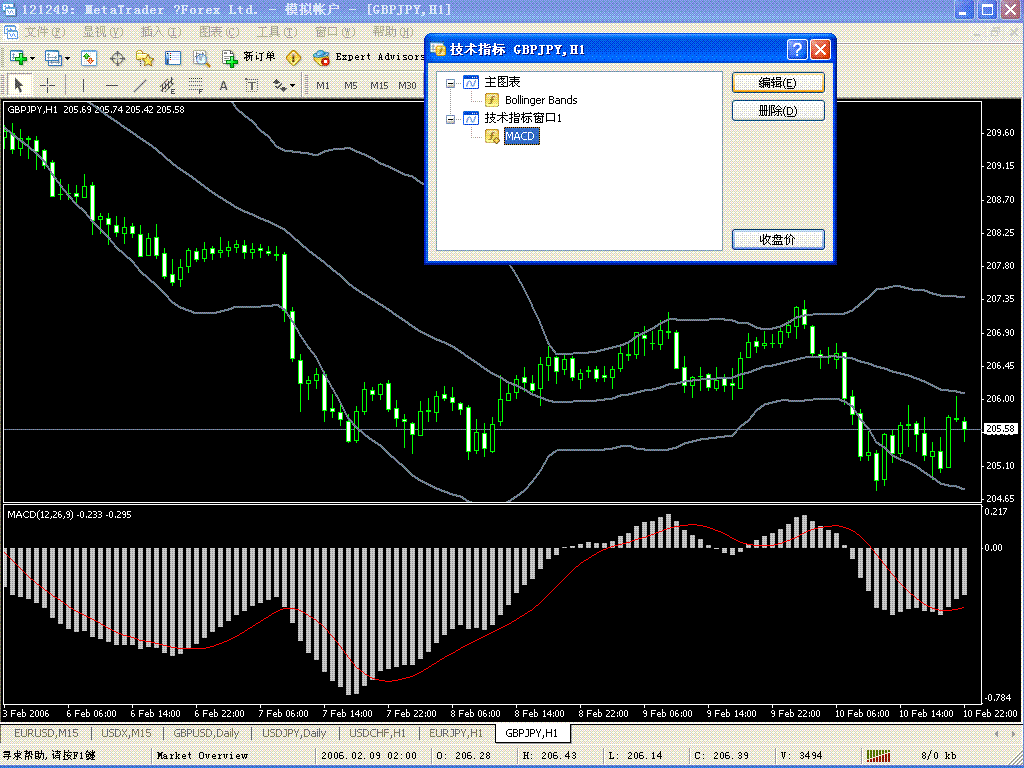Open the 帮助(H) menu

(x=393, y=31)
